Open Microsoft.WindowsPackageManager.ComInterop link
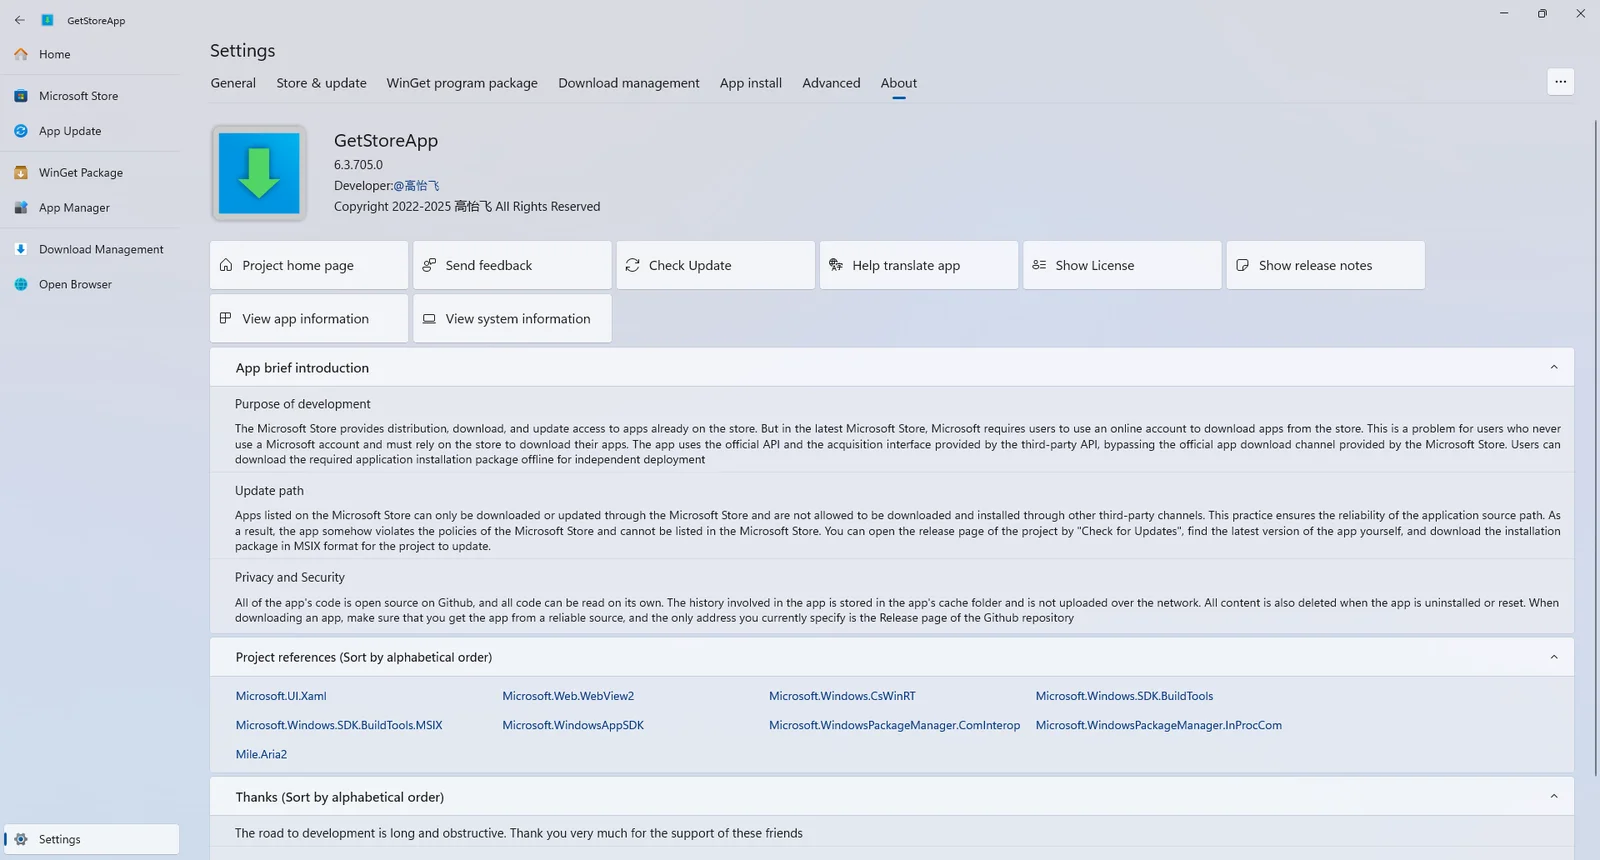The width and height of the screenshot is (1600, 860). coord(894,725)
